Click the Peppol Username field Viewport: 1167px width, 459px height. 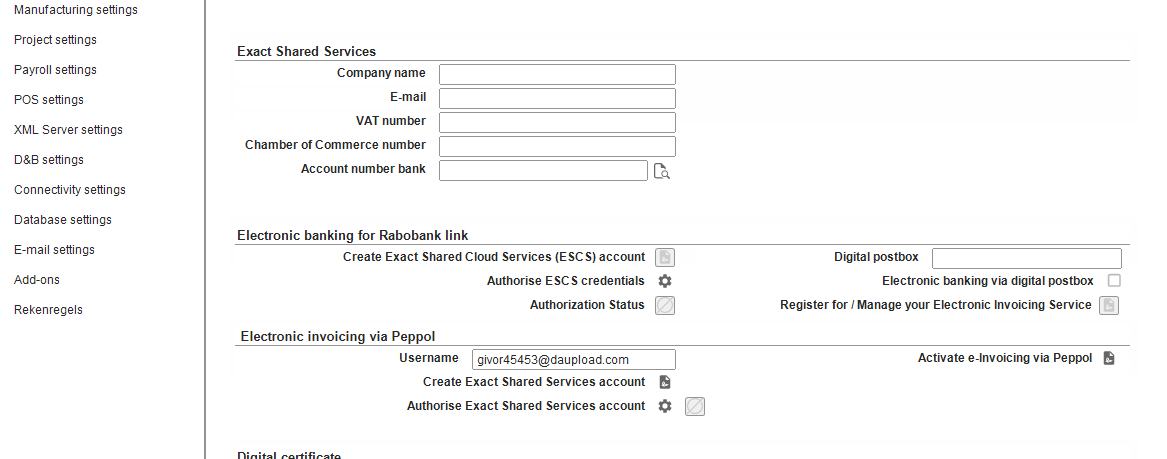[x=573, y=359]
